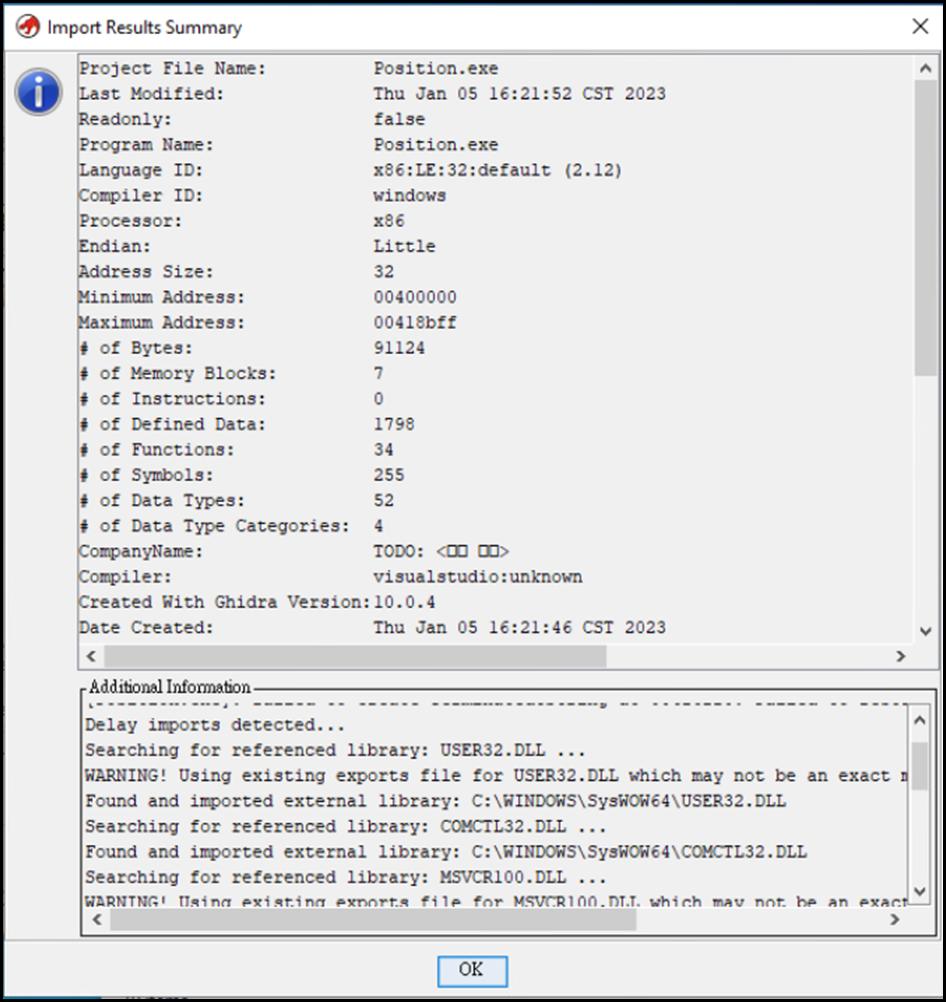
Task: Click Maximum Address '00418bff'
Action: 415,323
